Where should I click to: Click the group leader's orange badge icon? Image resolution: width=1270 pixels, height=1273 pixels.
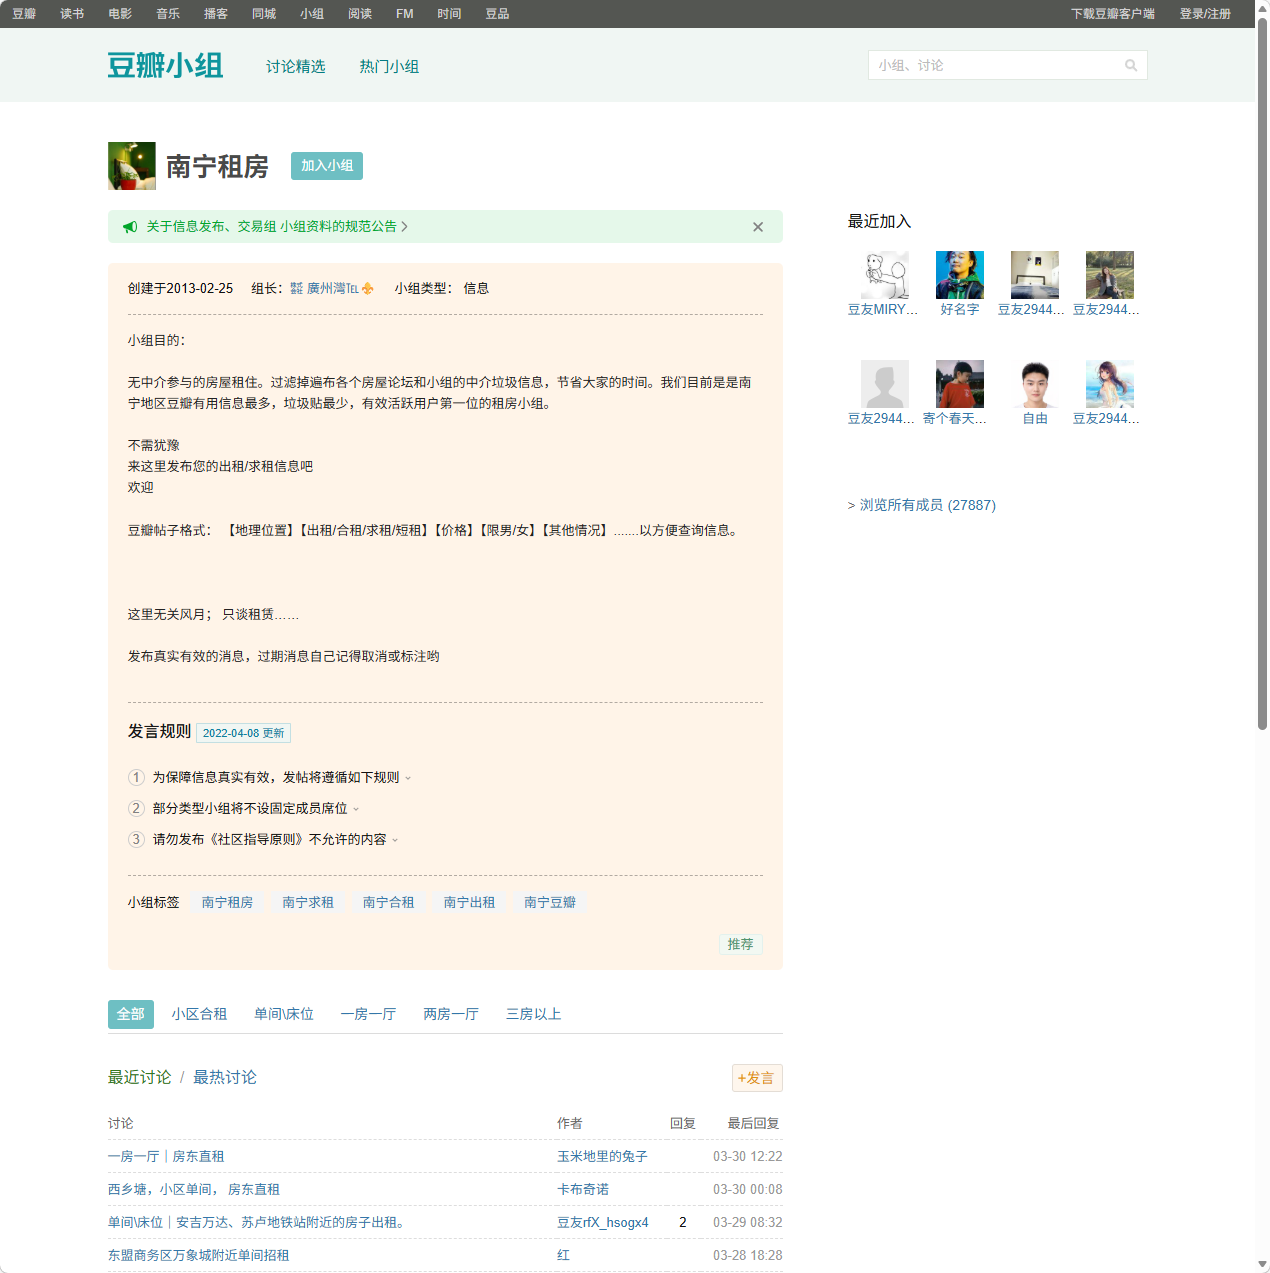pyautogui.click(x=368, y=289)
